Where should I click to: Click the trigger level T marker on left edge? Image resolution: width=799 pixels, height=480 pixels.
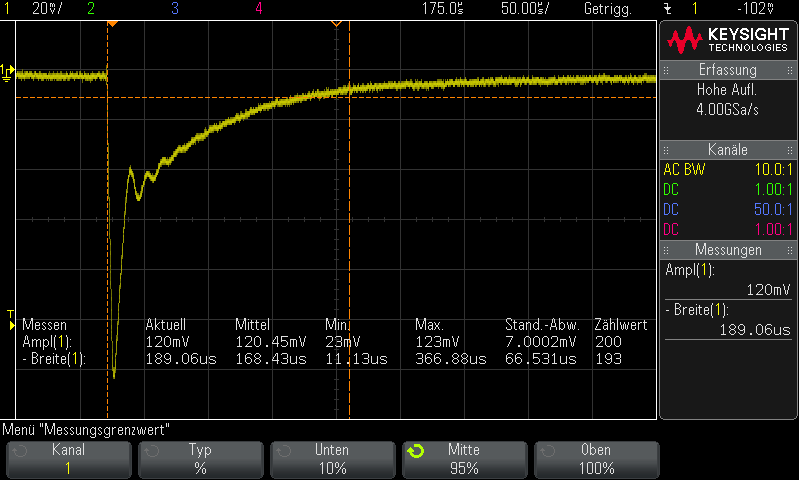pos(10,319)
